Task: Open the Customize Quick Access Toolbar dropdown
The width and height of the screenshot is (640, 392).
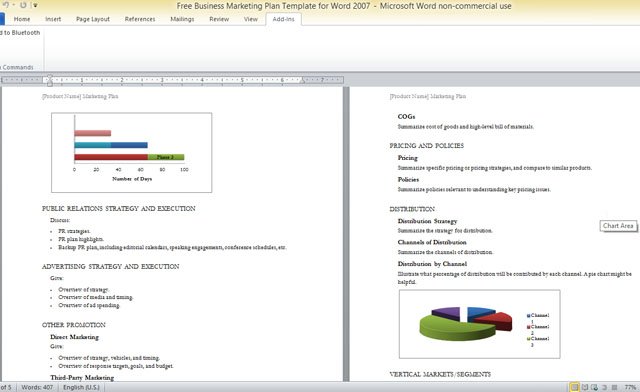Action: [35, 5]
